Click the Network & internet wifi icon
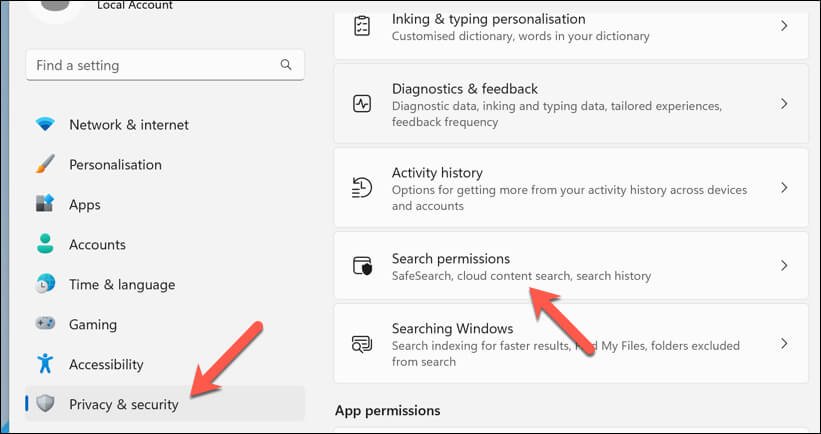821x434 pixels. click(x=45, y=125)
